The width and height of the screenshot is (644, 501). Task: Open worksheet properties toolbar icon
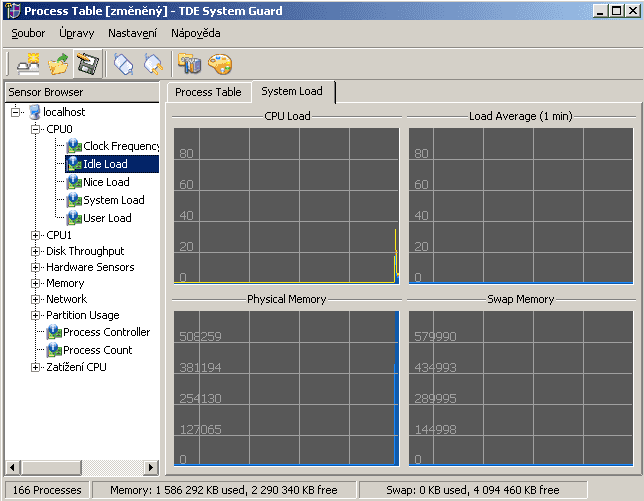tap(188, 64)
